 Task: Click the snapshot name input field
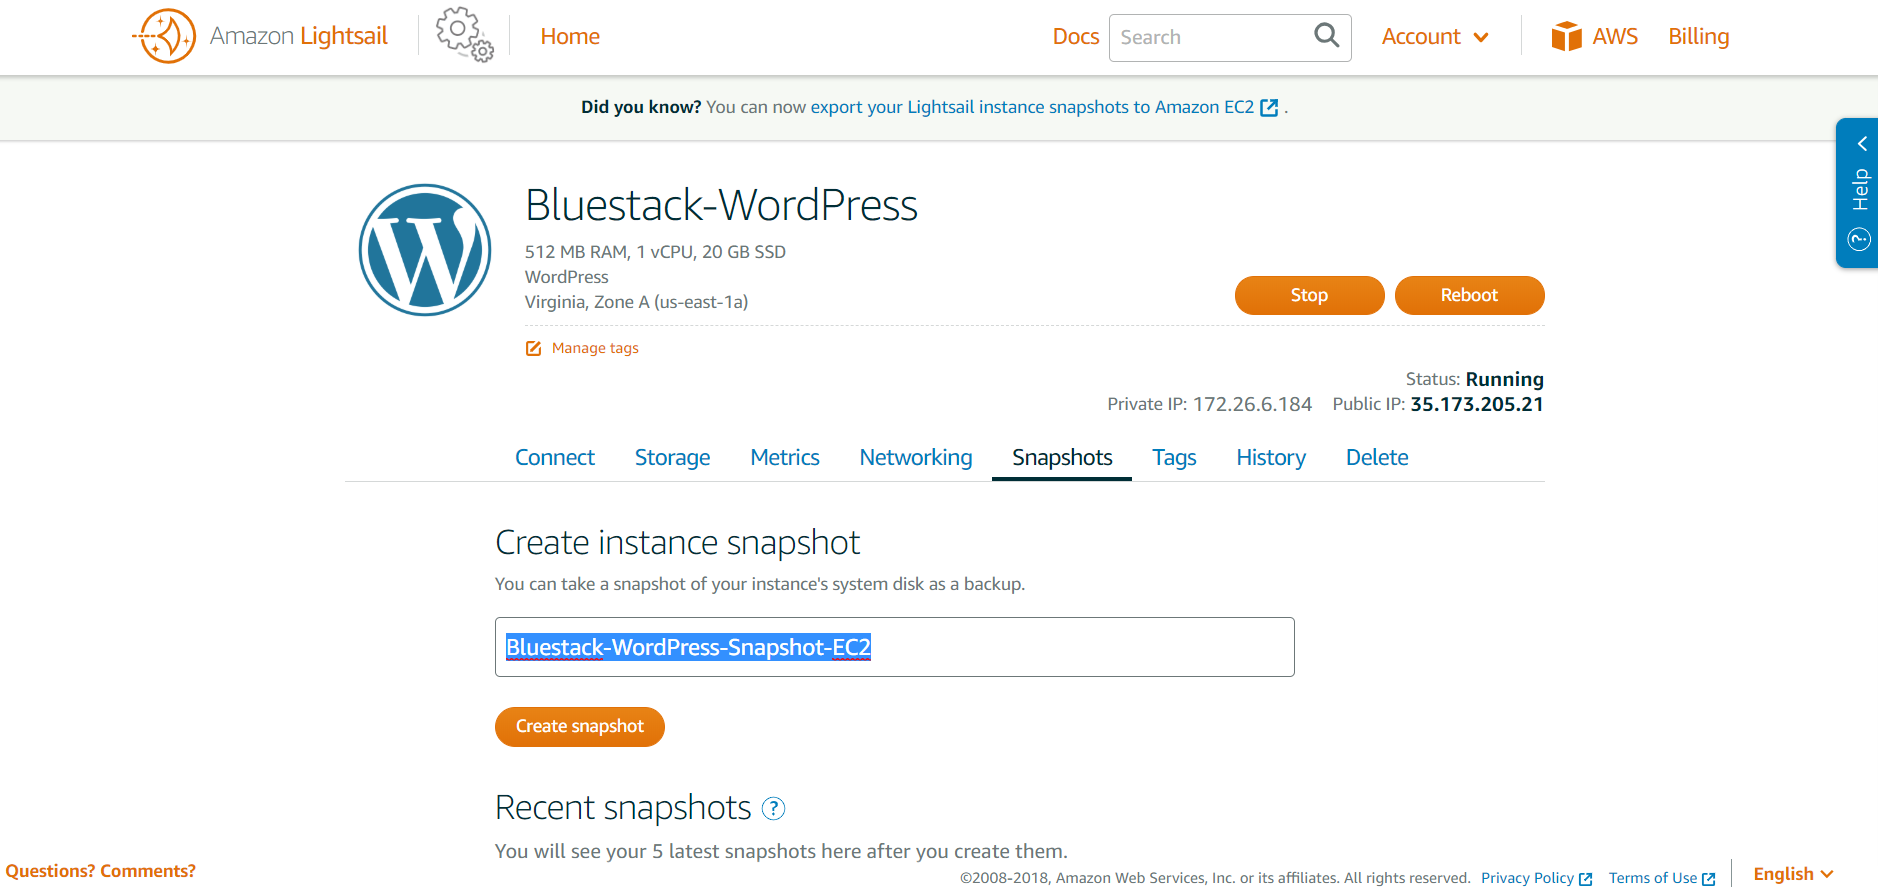[x=895, y=647]
